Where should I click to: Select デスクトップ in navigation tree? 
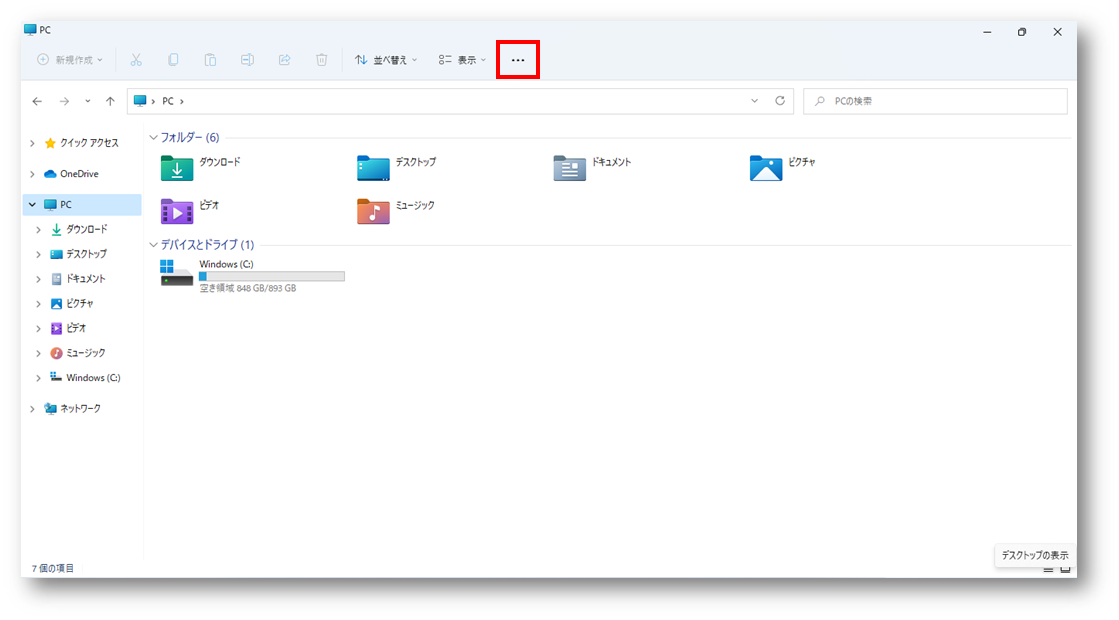tap(86, 254)
